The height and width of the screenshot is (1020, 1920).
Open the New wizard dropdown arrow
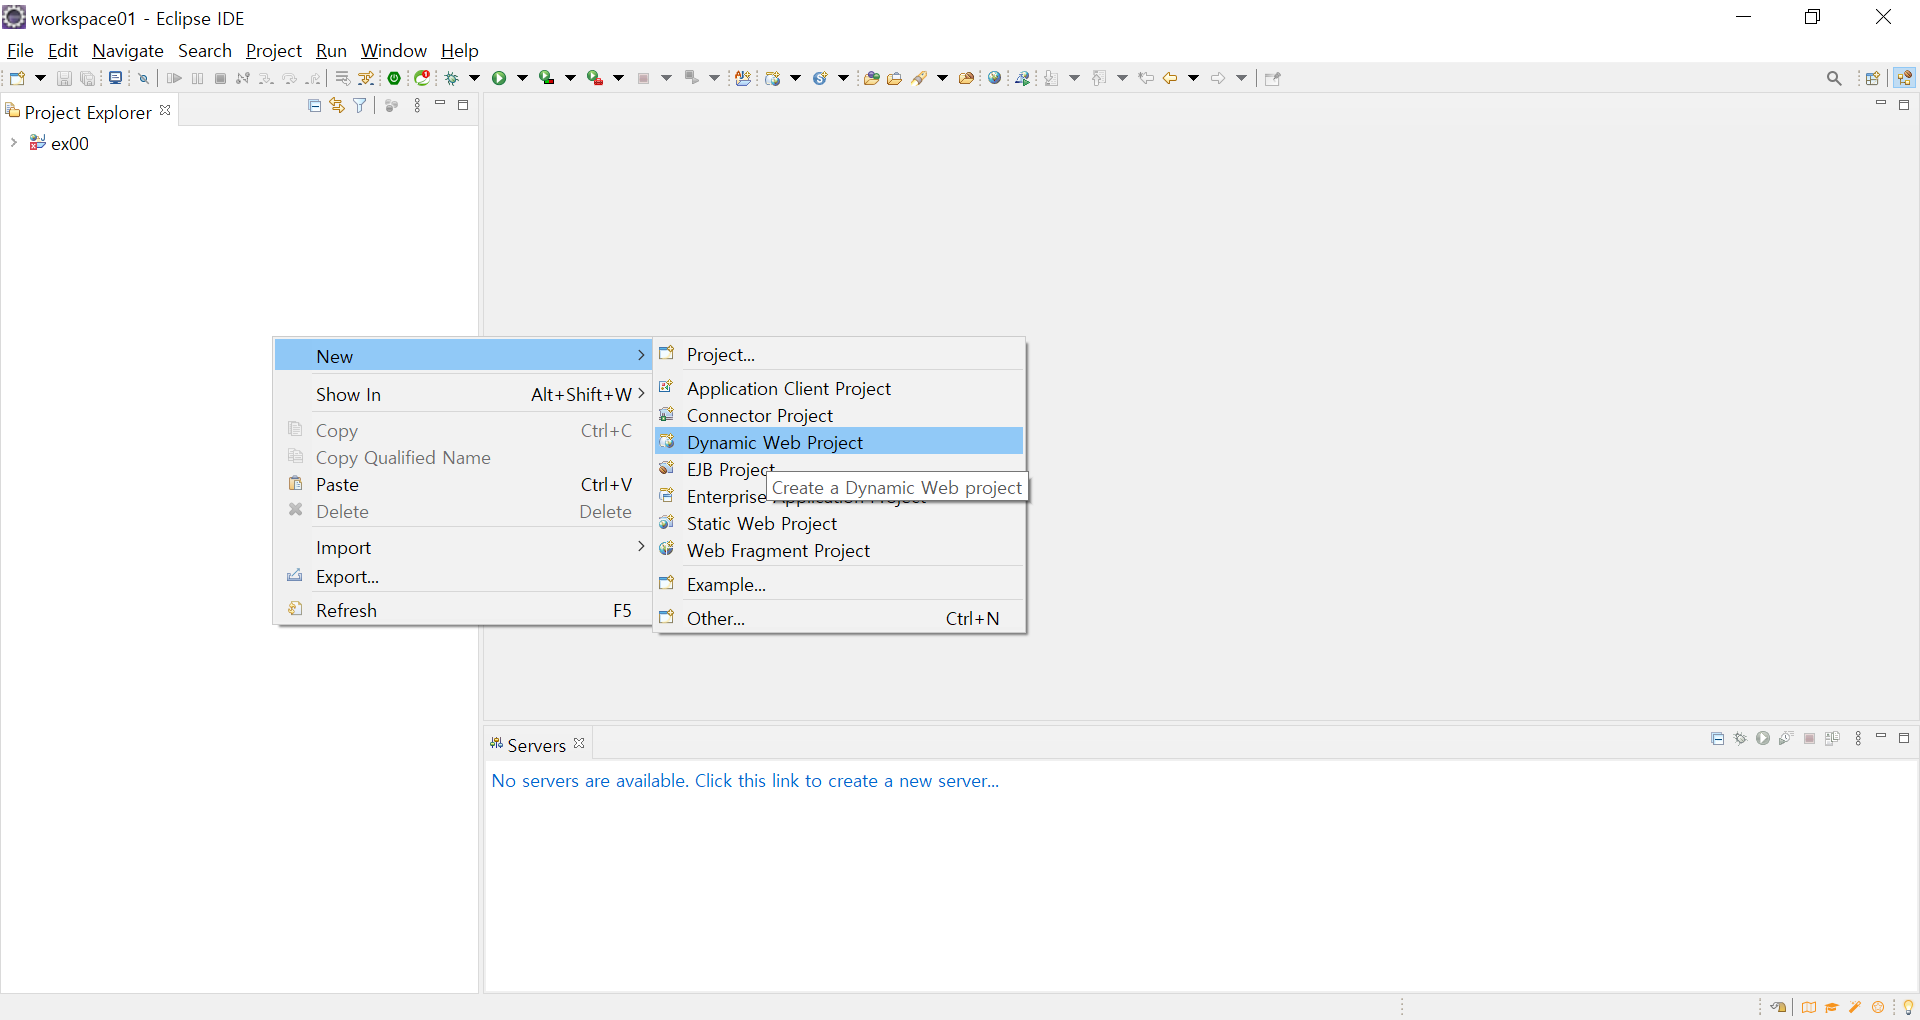point(40,78)
